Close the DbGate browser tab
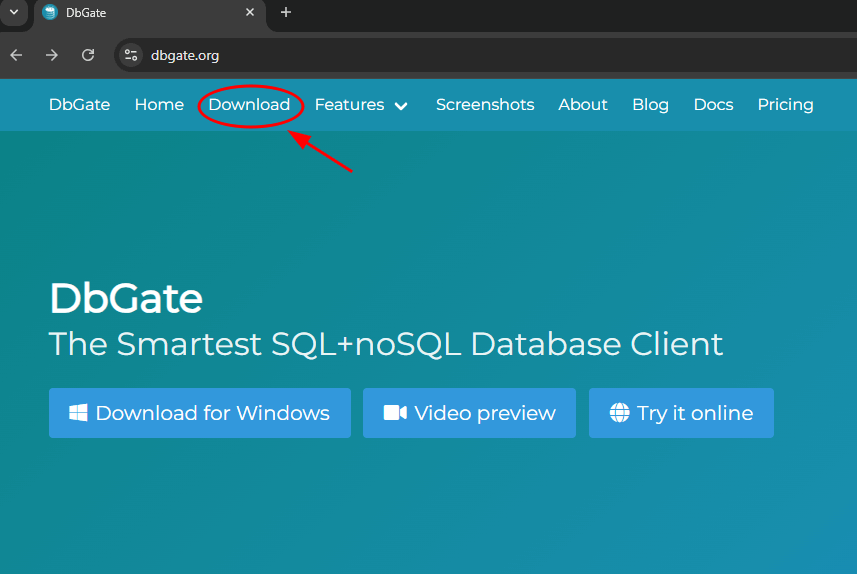 tap(250, 12)
